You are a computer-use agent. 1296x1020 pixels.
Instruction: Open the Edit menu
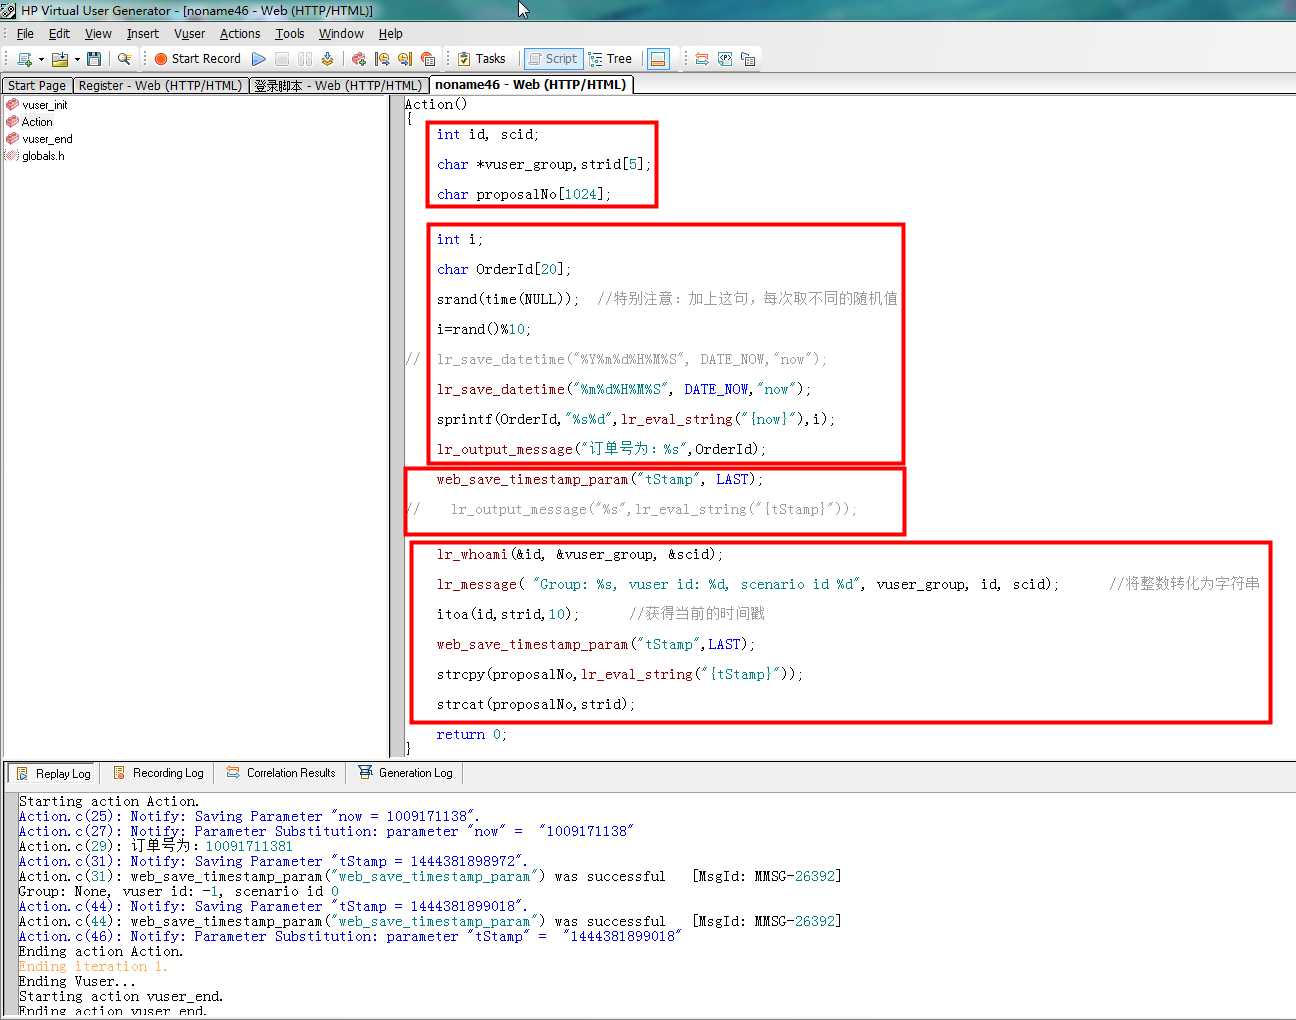click(x=59, y=34)
